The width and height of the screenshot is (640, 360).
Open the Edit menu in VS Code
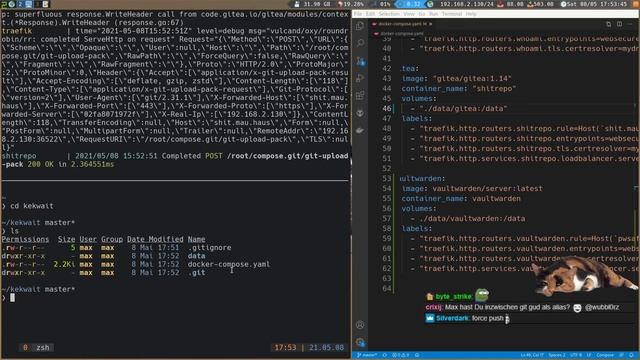(x=370, y=14)
